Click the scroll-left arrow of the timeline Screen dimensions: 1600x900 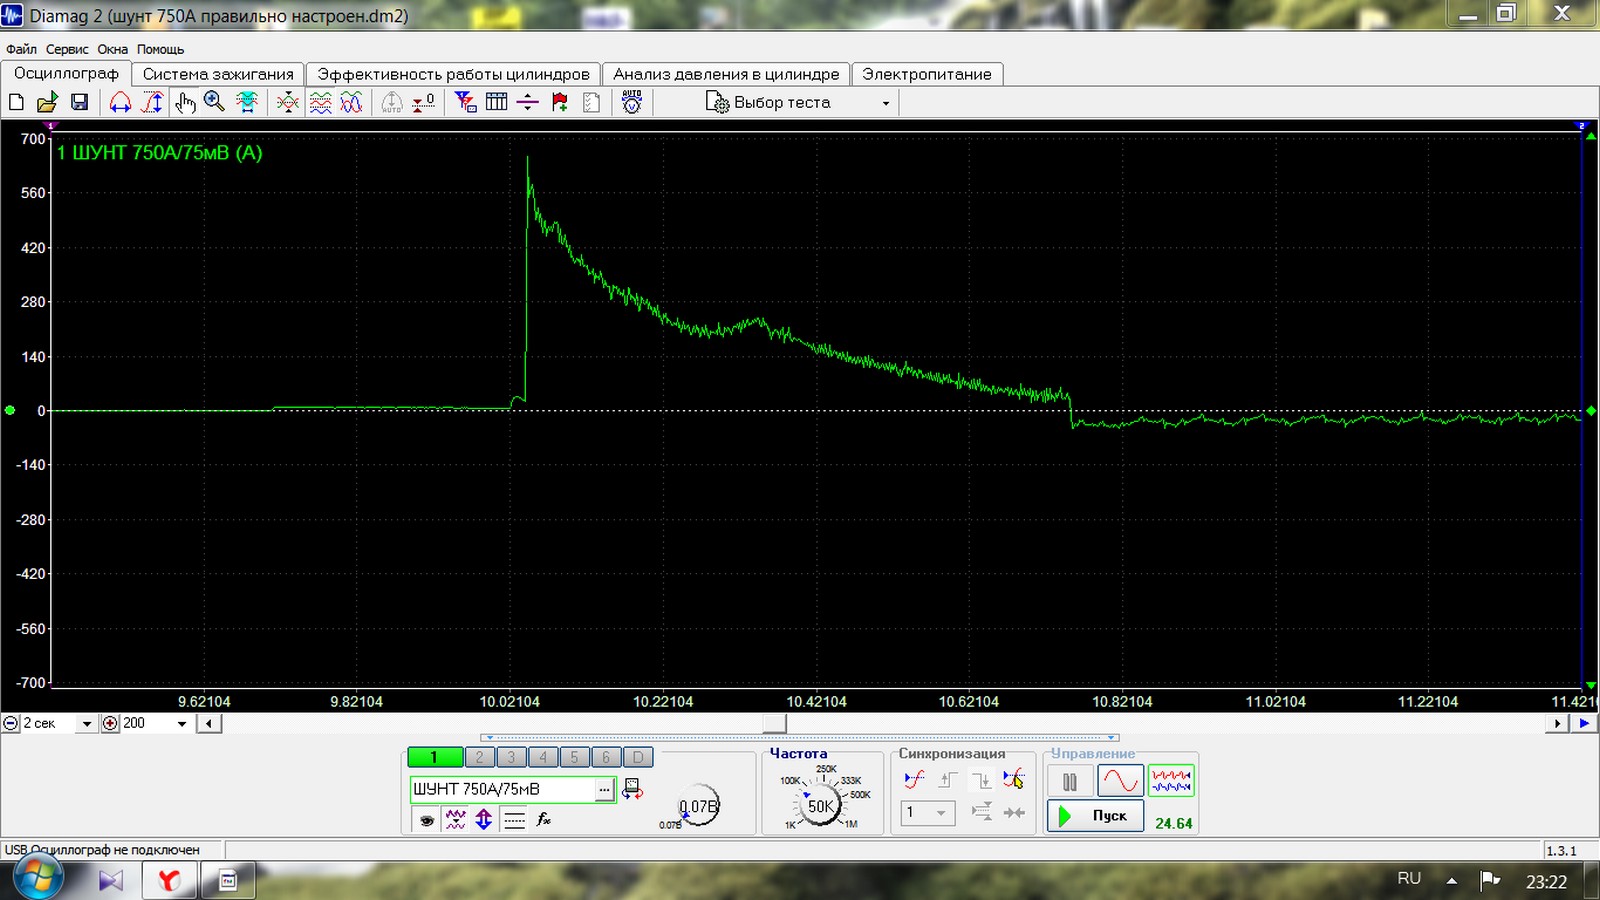(209, 723)
